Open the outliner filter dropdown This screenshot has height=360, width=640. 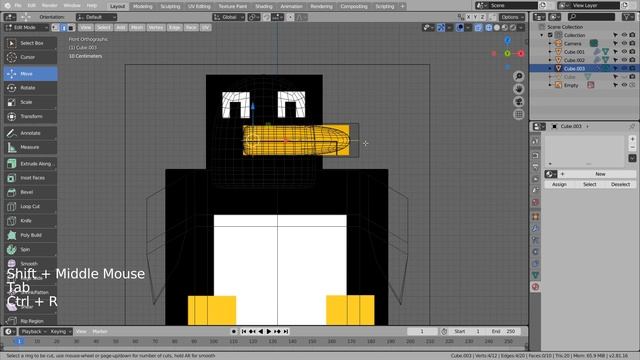628,17
